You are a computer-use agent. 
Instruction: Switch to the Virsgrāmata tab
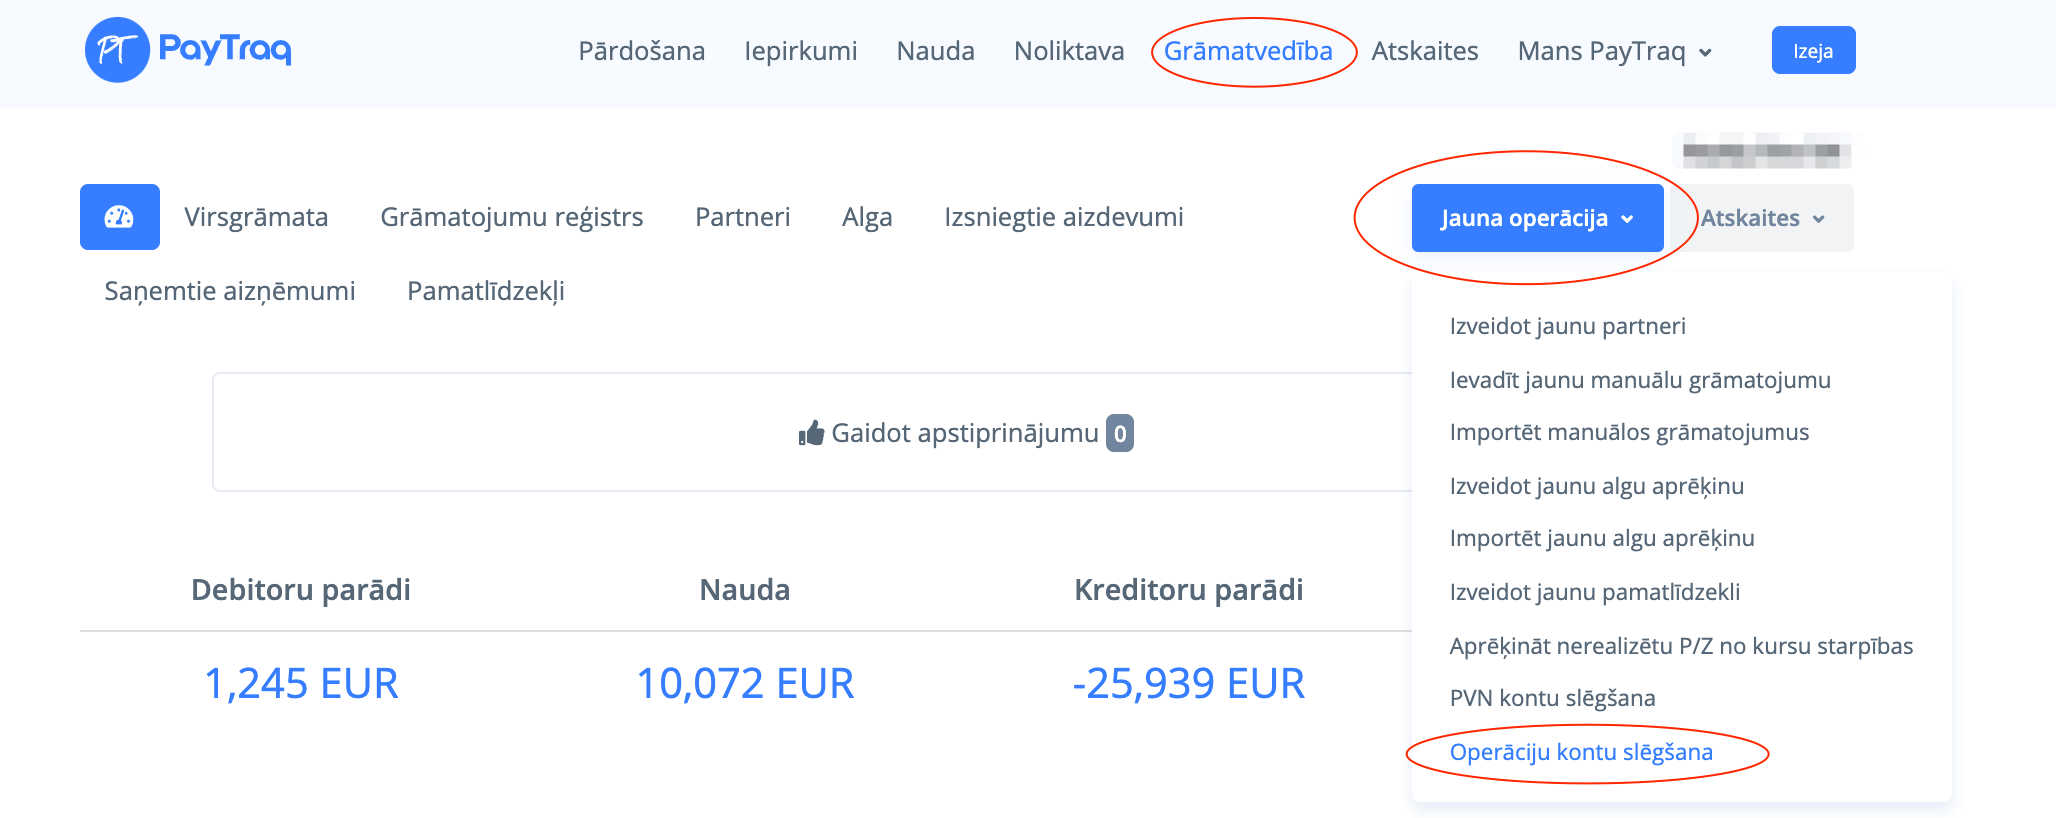(256, 217)
